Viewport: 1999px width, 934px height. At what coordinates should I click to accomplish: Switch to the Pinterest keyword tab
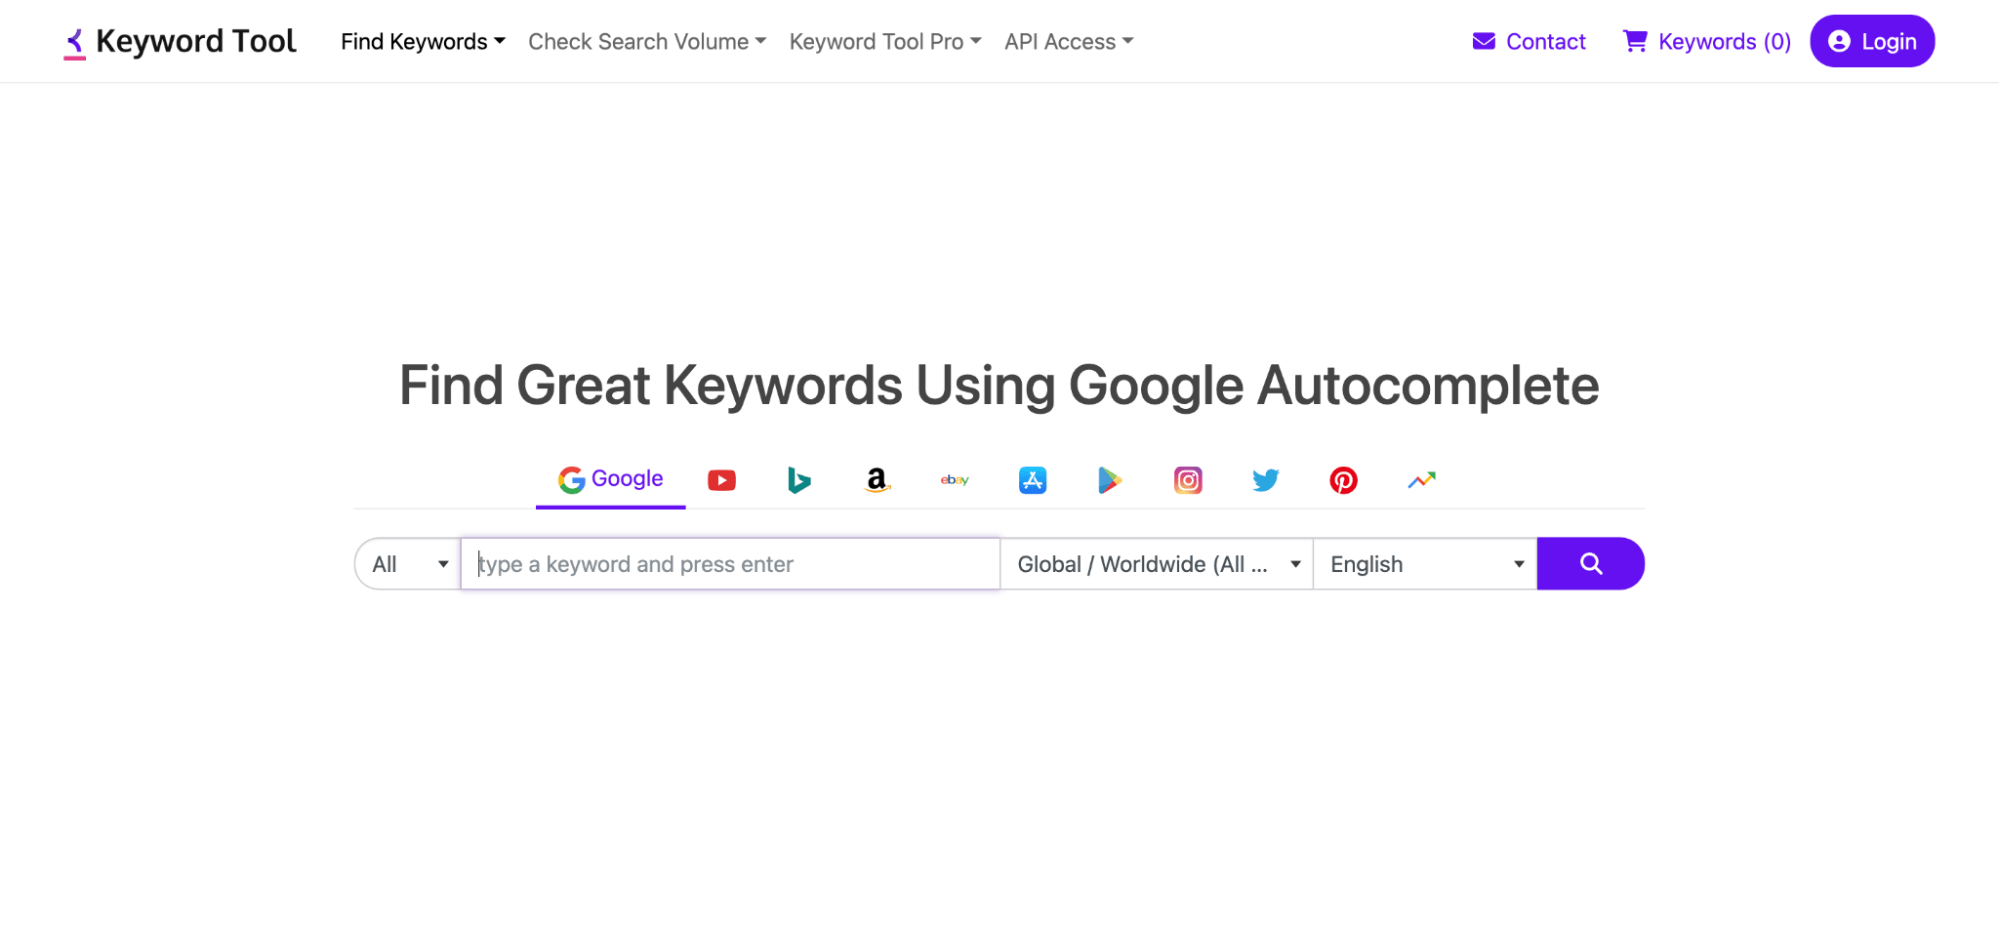[x=1343, y=480]
